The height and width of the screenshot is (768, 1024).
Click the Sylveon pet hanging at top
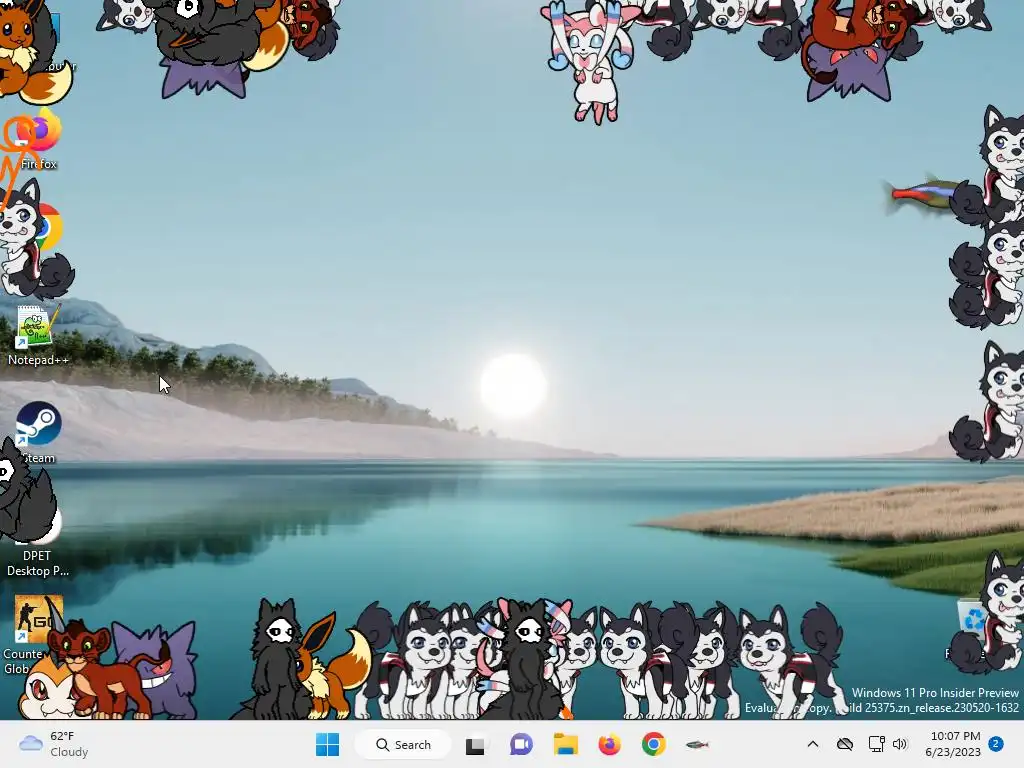pos(593,62)
